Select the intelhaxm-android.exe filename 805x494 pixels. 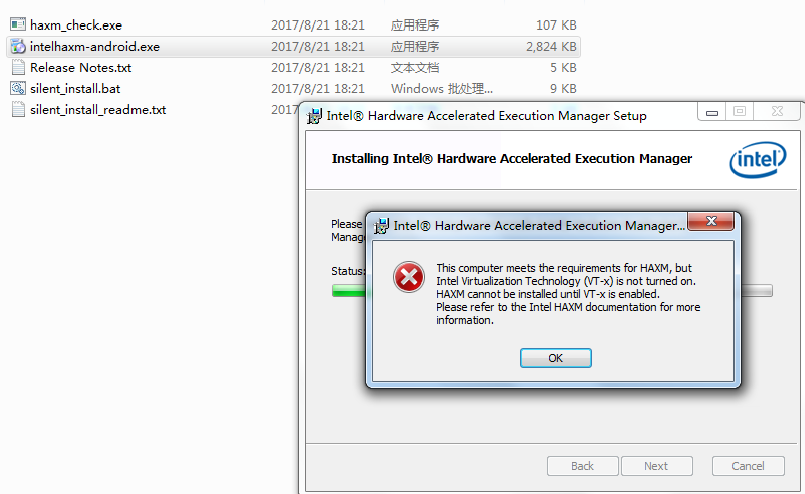[x=95, y=47]
